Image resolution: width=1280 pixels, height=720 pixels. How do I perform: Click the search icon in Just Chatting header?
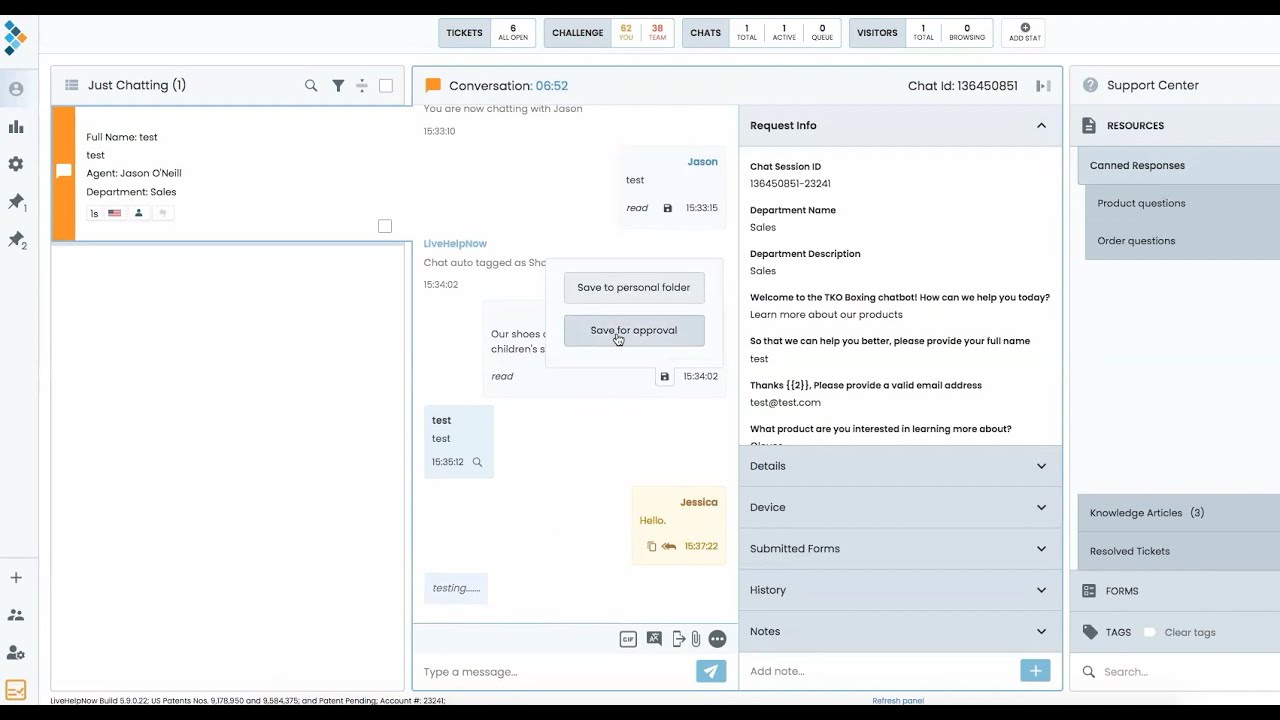pyautogui.click(x=311, y=86)
